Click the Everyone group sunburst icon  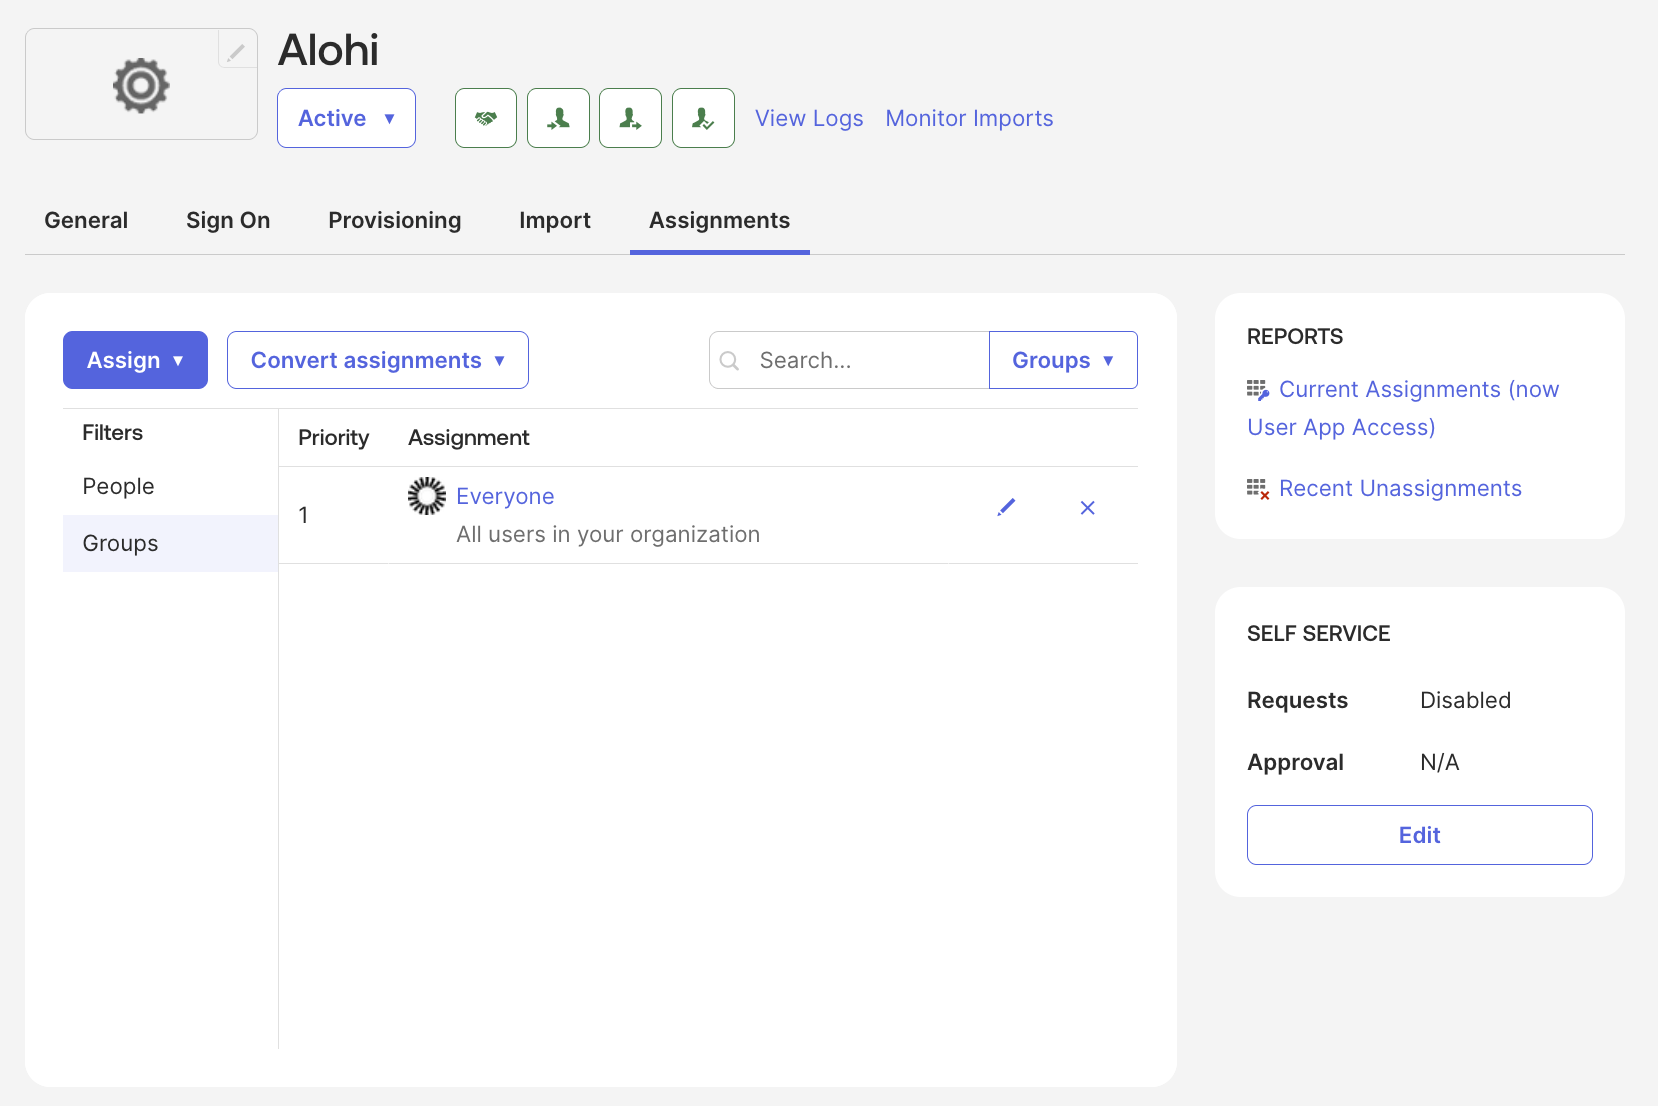427,496
